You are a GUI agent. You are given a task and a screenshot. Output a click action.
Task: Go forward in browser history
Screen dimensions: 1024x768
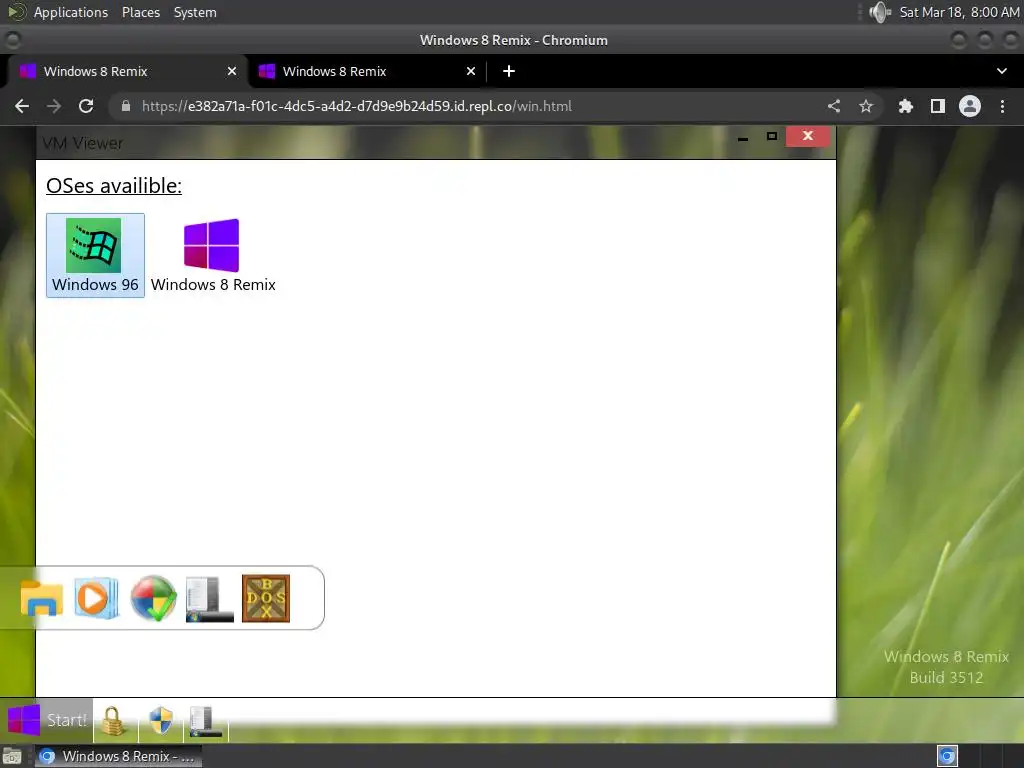pos(54,106)
